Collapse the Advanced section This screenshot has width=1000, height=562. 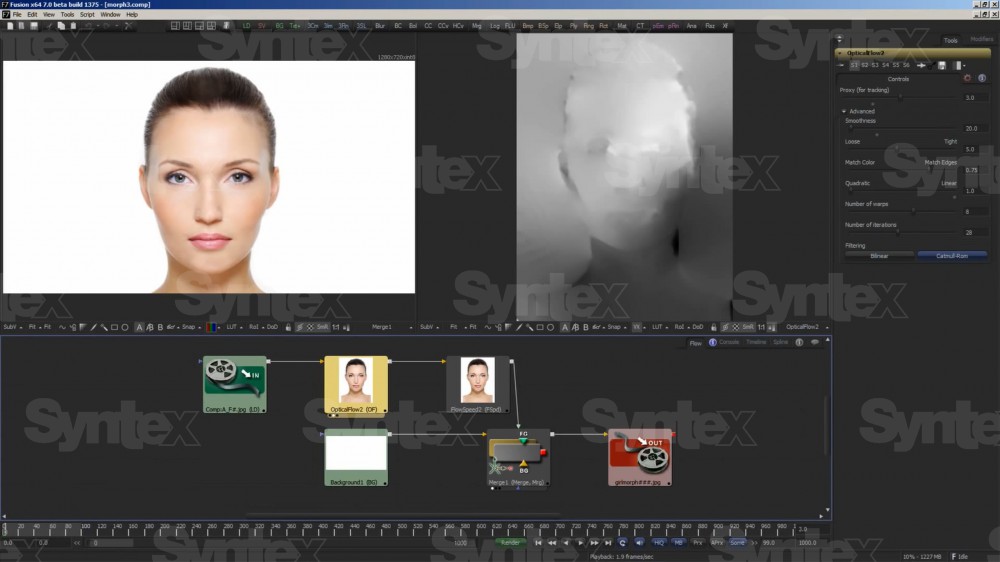pos(844,111)
